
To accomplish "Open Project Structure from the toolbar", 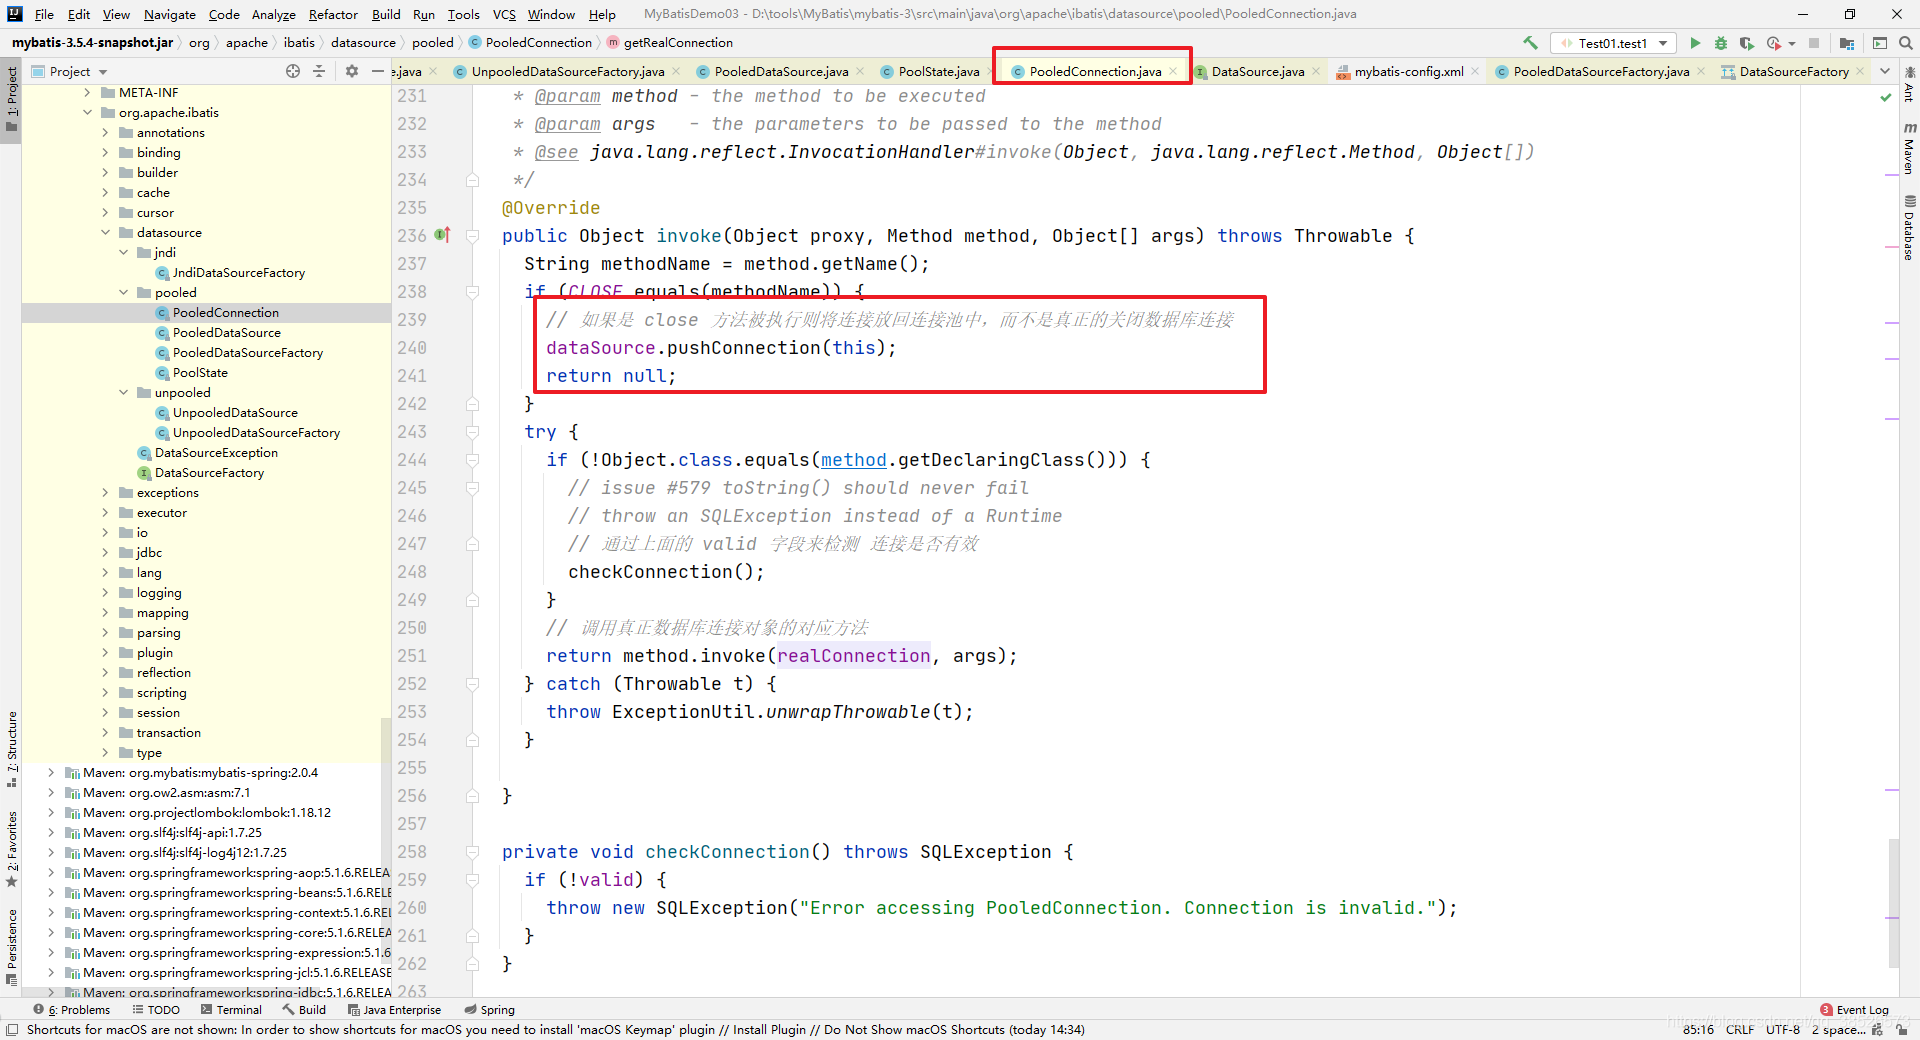I will (x=1847, y=43).
